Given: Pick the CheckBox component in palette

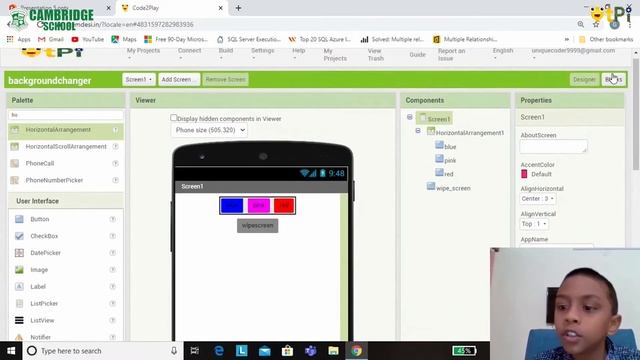Looking at the screenshot, I should [x=44, y=236].
